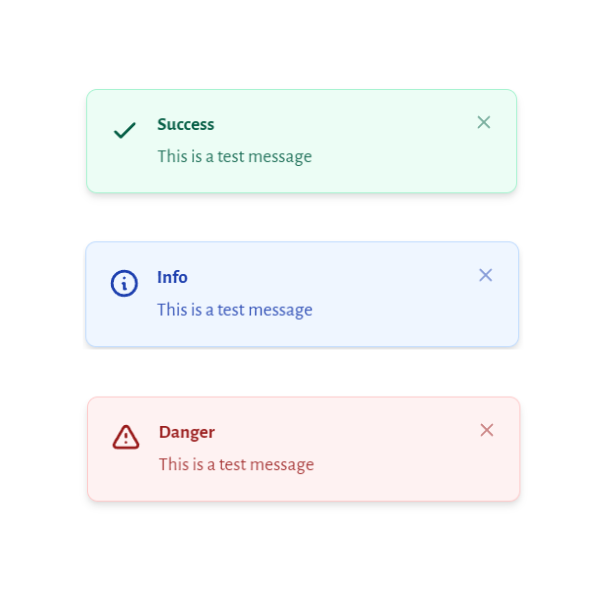Screen dimensions: 600x600
Task: Close the Info alert using X
Action: pyautogui.click(x=486, y=275)
